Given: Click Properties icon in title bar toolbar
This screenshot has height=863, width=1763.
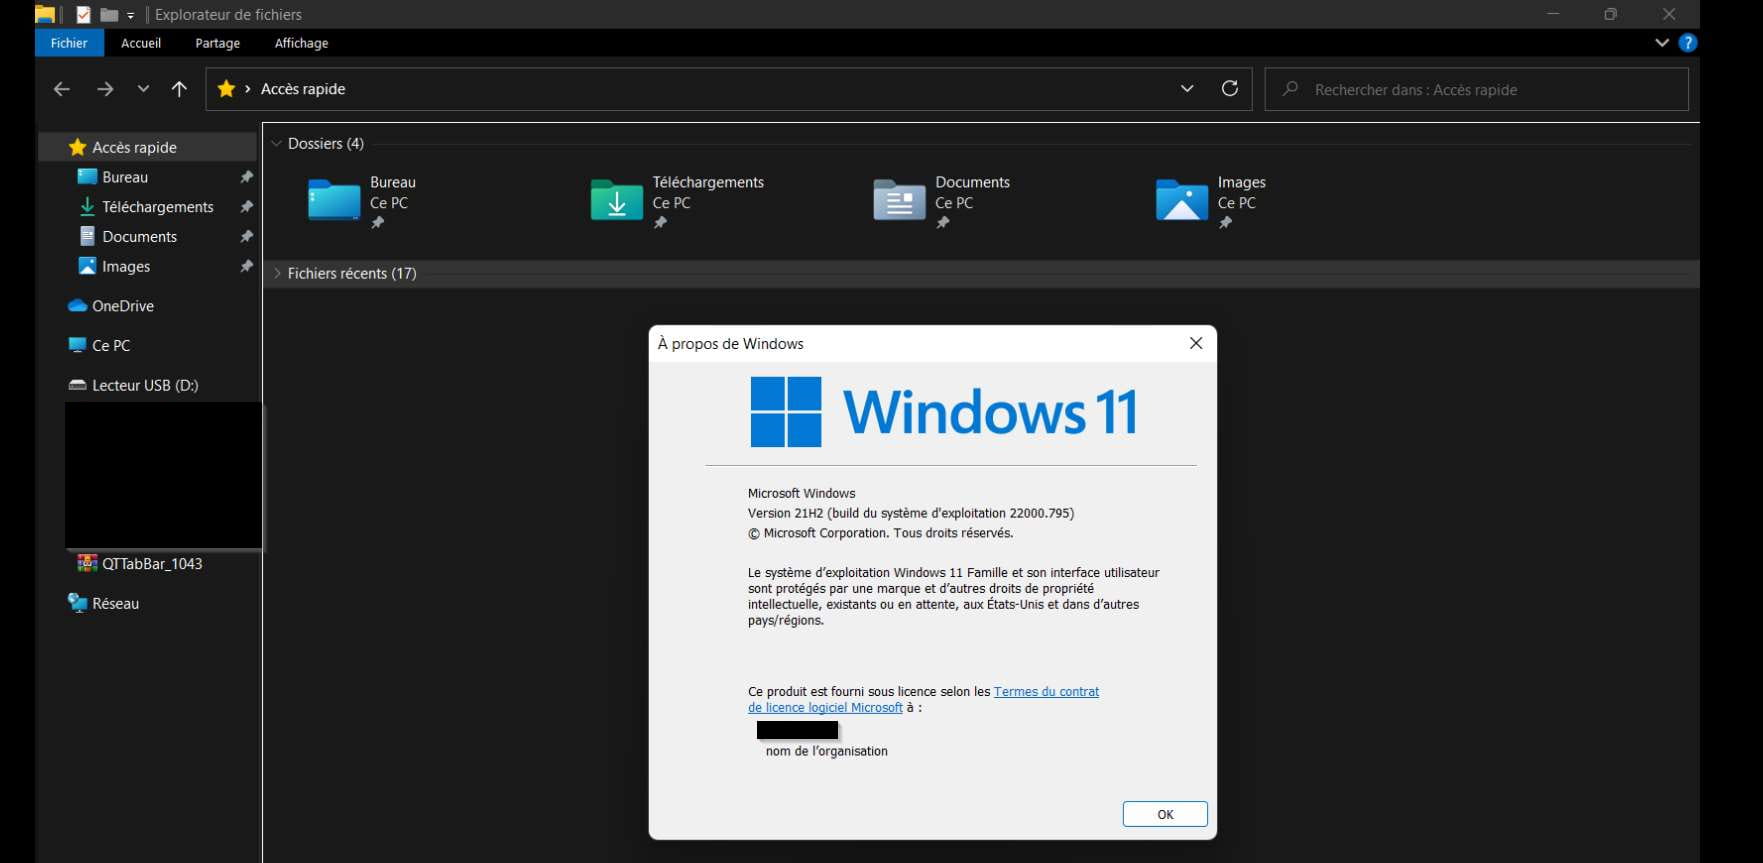Looking at the screenshot, I should tap(84, 15).
